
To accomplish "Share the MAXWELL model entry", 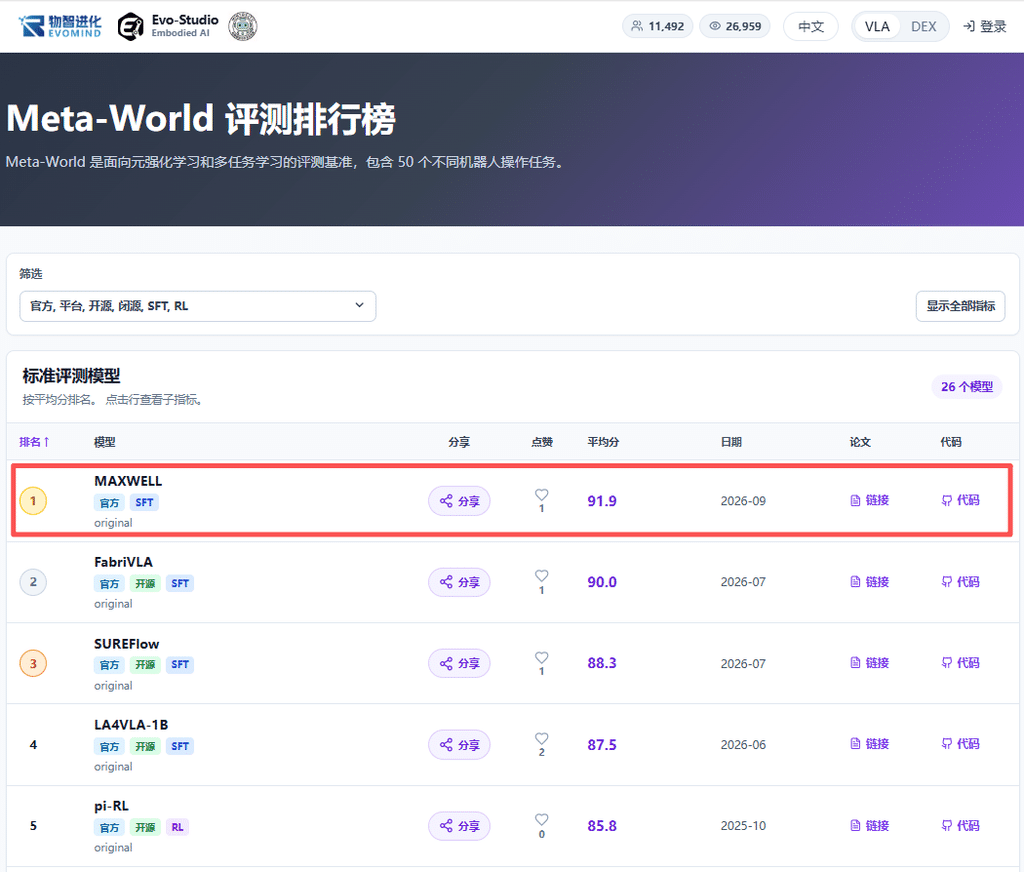I will pyautogui.click(x=459, y=501).
